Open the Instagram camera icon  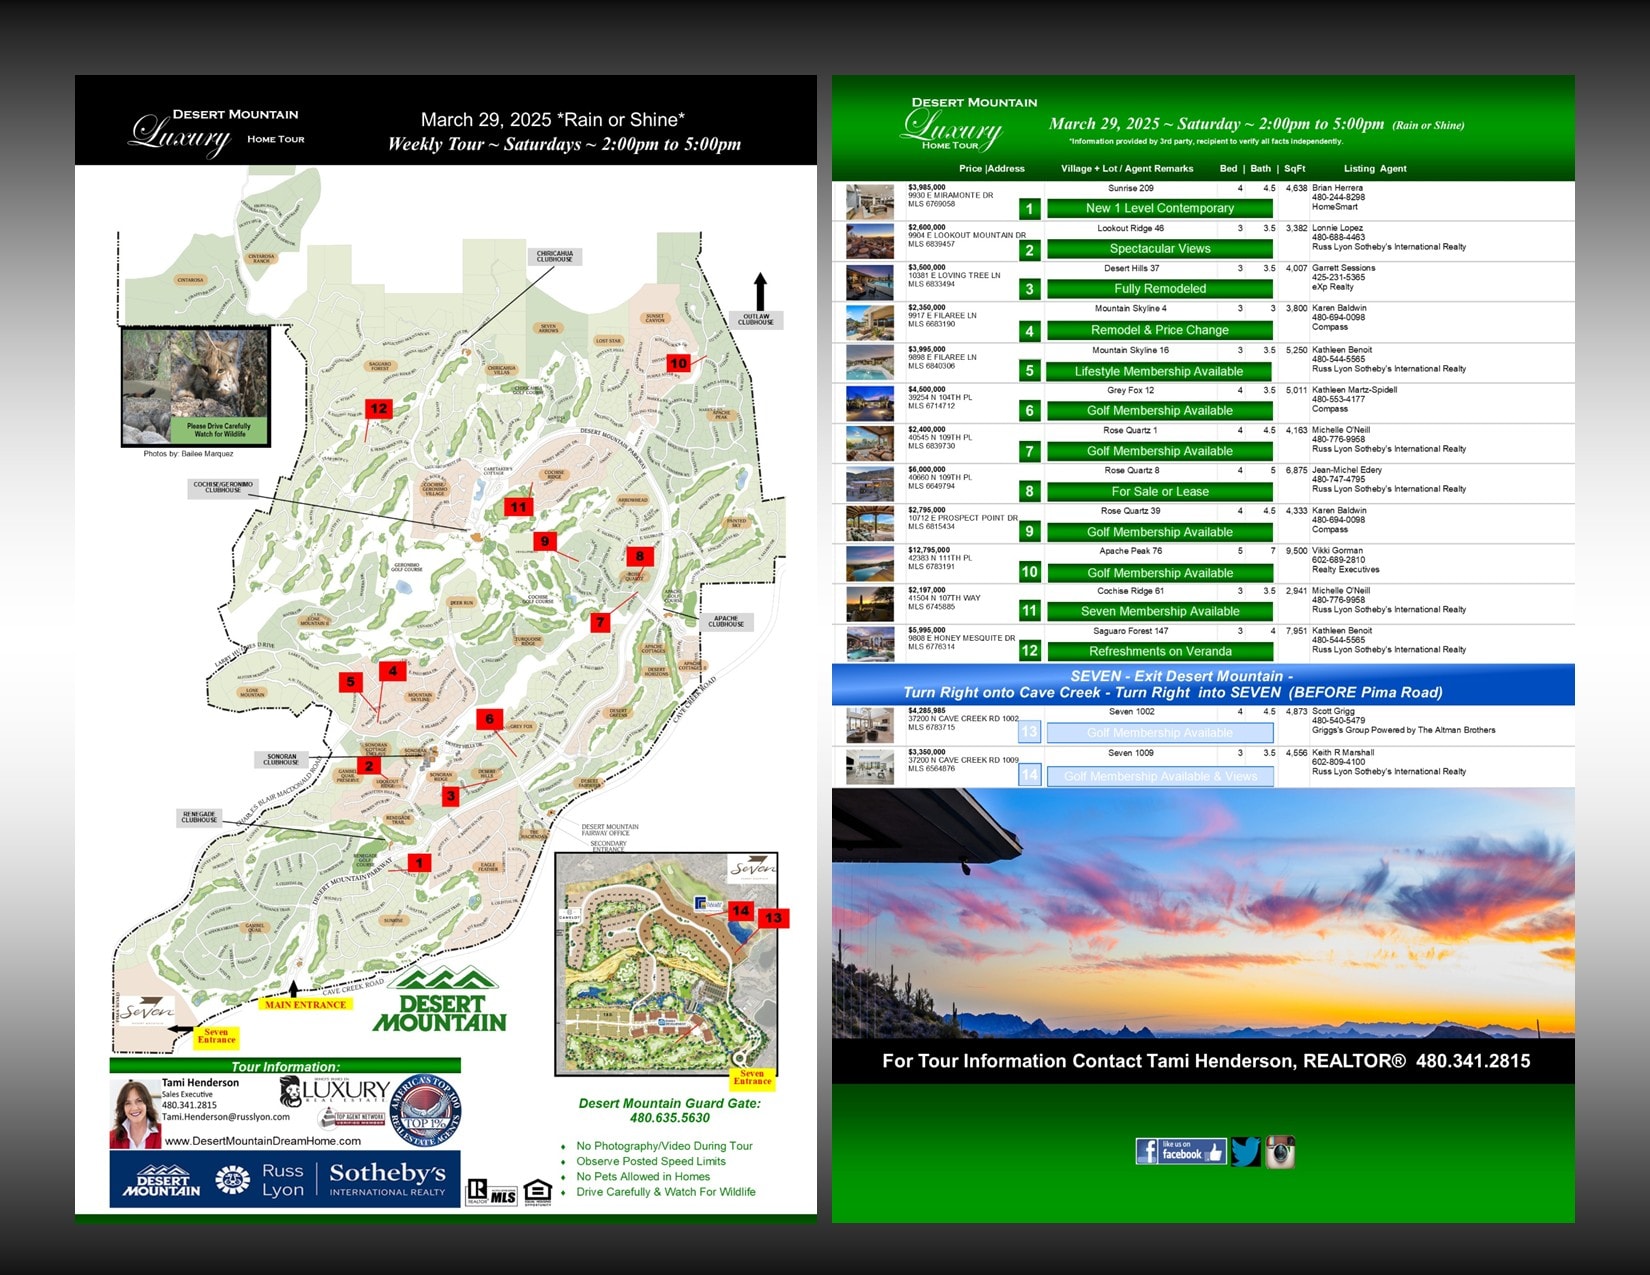point(1281,1152)
